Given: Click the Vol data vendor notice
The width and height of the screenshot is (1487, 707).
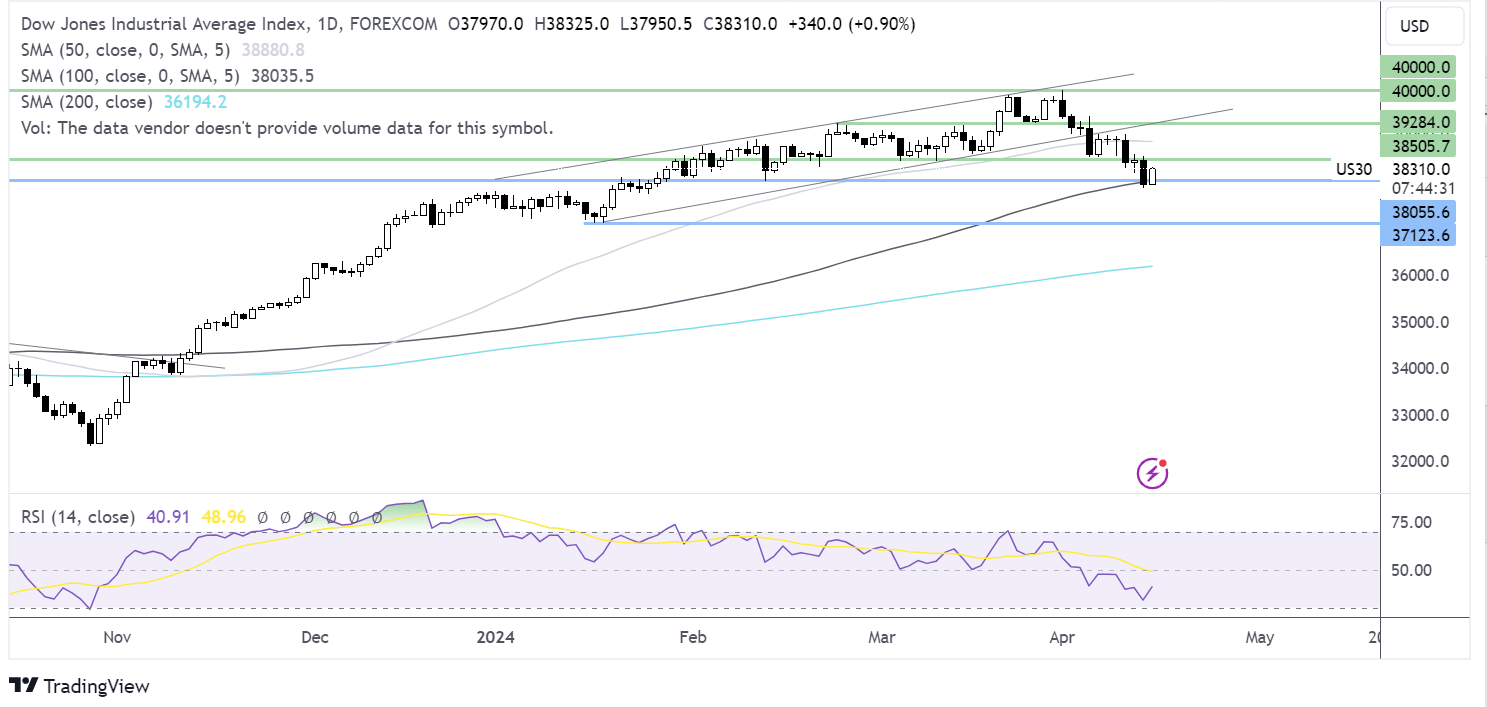Looking at the screenshot, I should point(287,127).
